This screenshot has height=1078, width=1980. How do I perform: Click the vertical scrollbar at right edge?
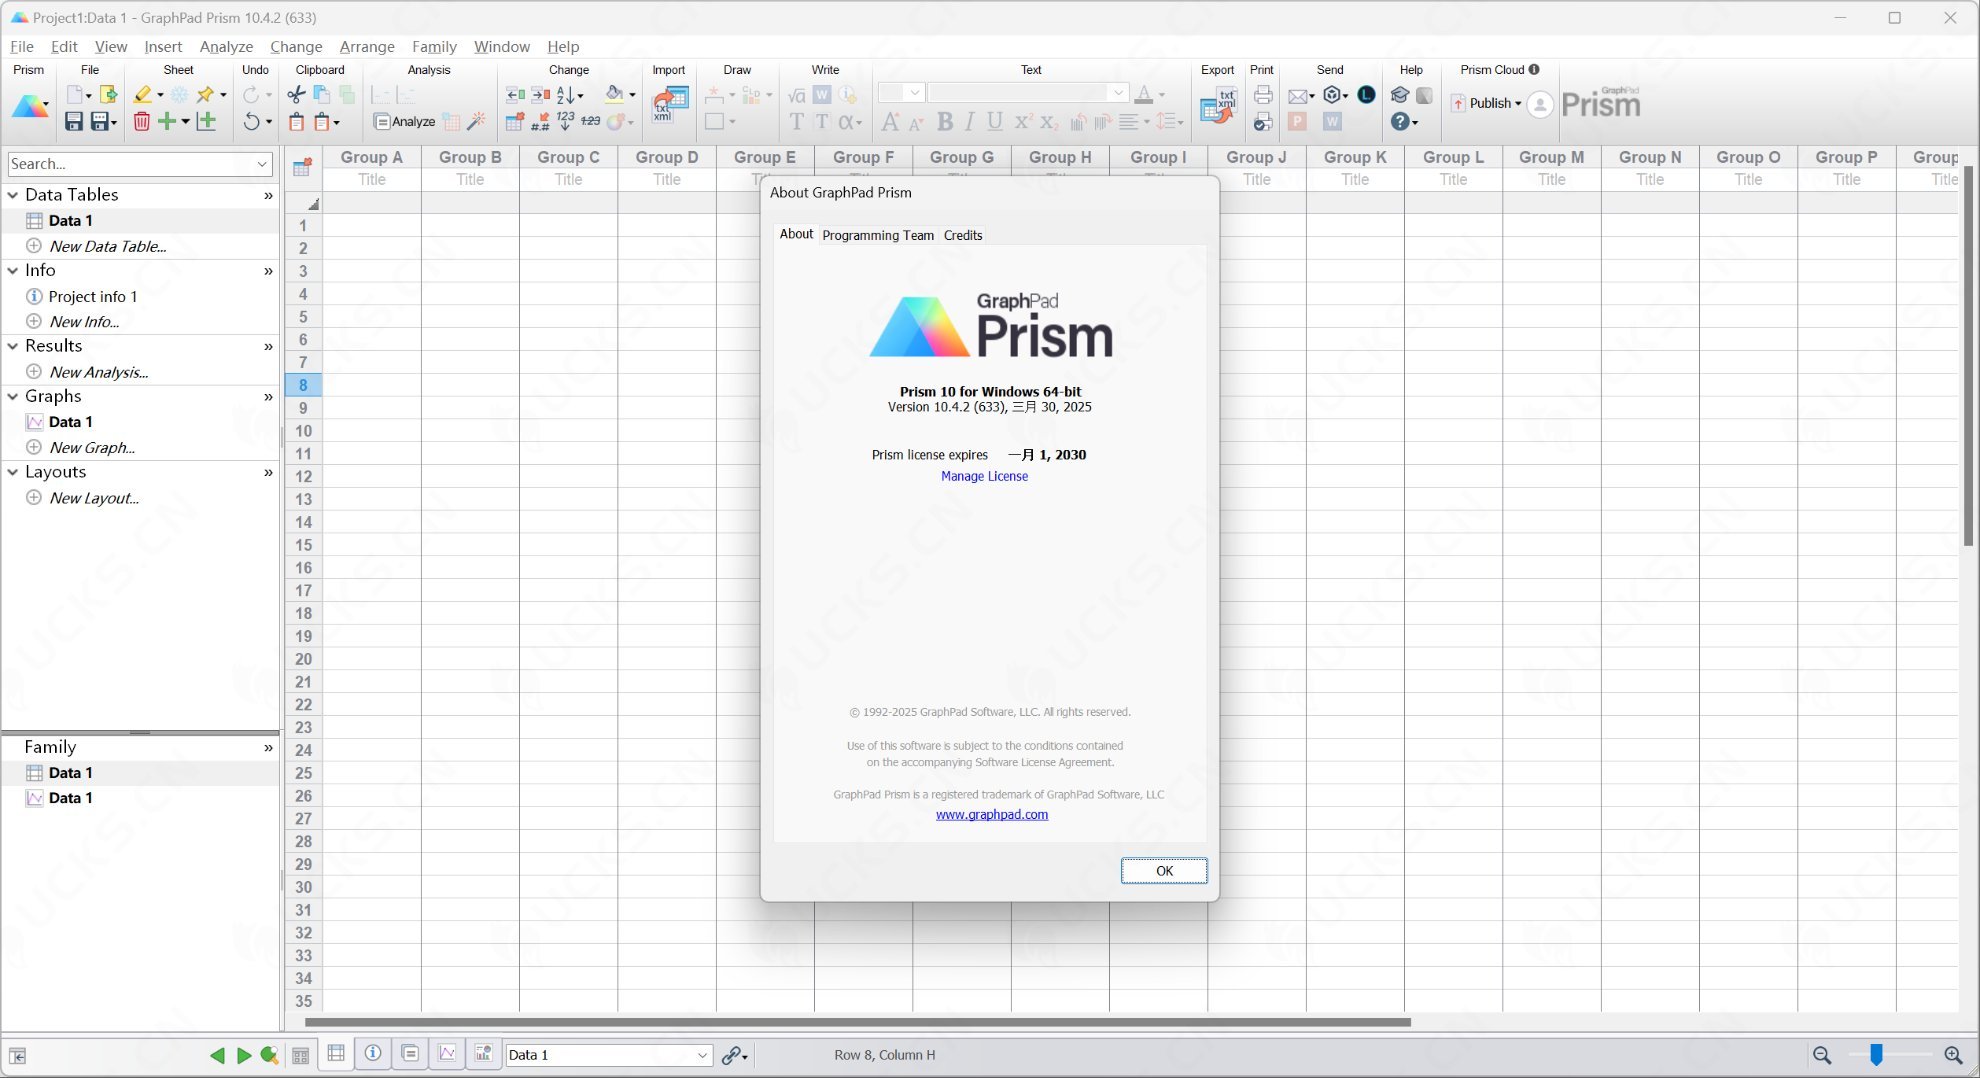pyautogui.click(x=1968, y=355)
